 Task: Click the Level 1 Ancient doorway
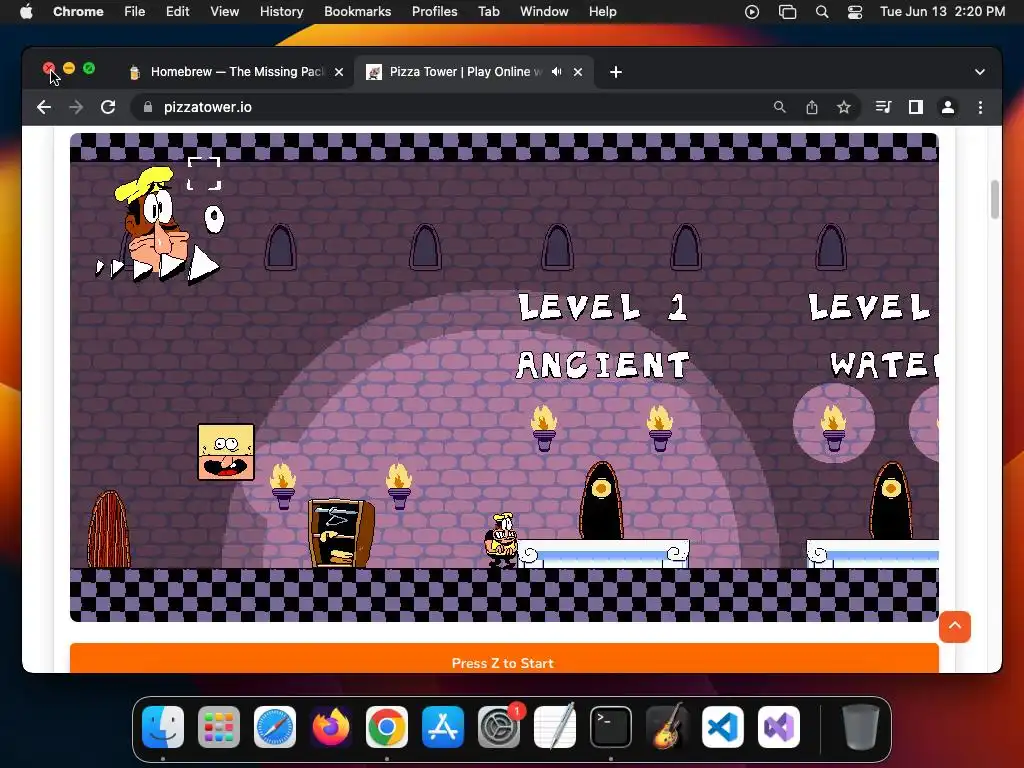click(601, 500)
